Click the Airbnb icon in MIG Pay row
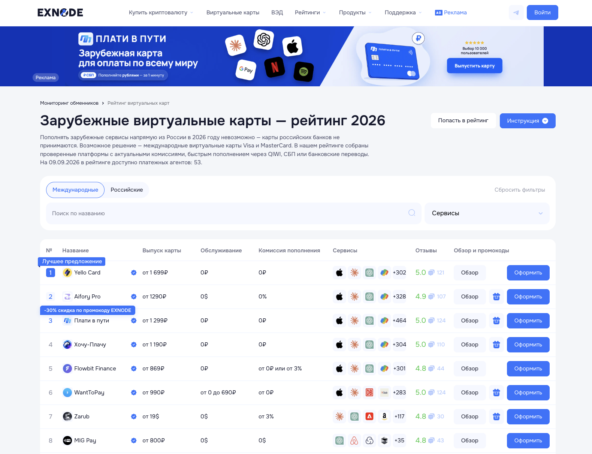This screenshot has height=454, width=592. click(x=354, y=440)
